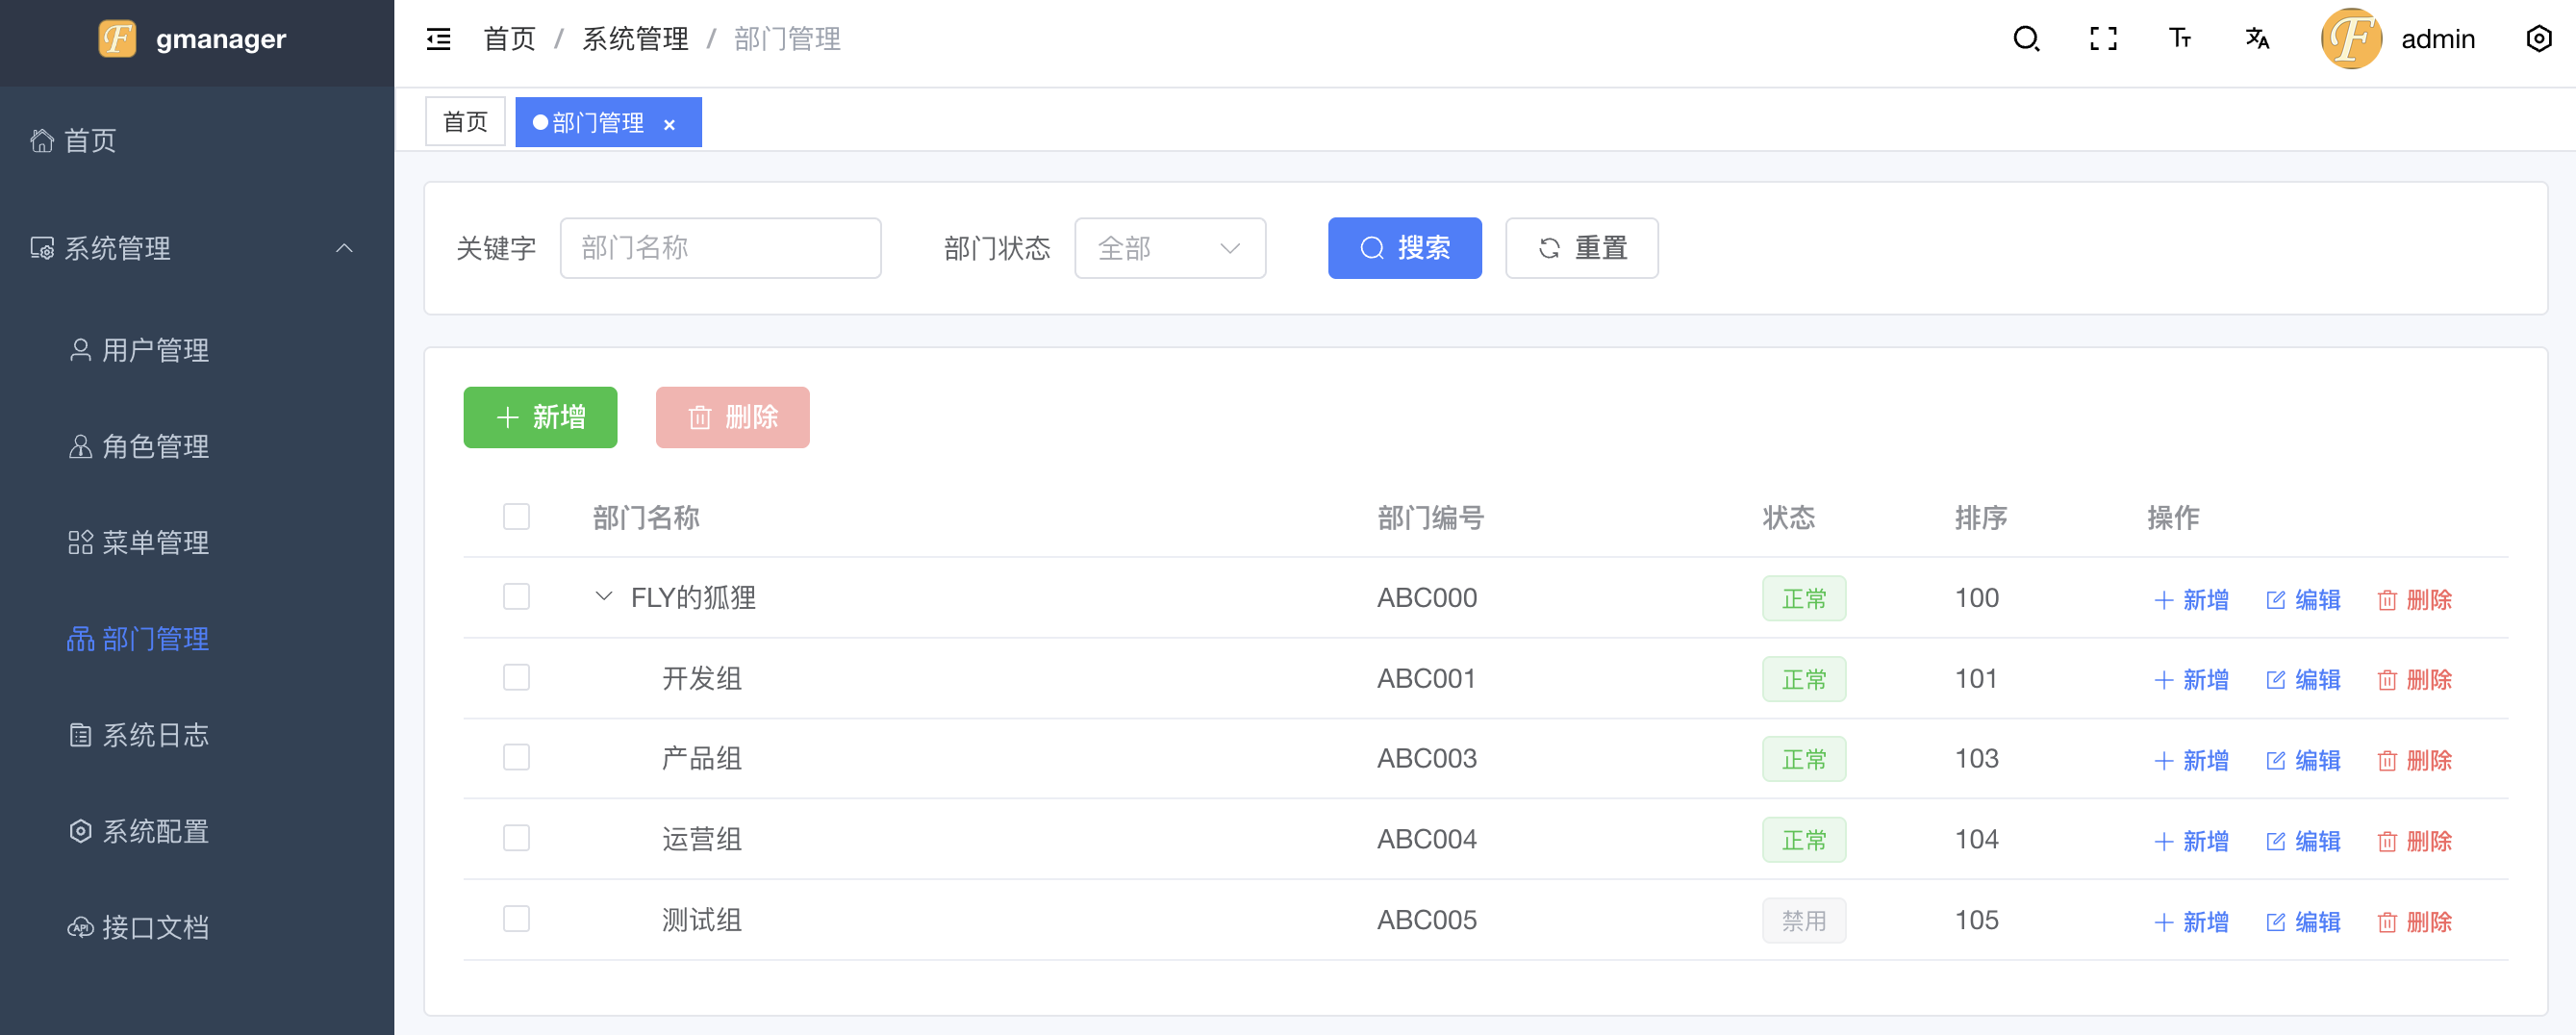Collapse the sidebar with the hamburger icon
The height and width of the screenshot is (1035, 2576).
438,39
